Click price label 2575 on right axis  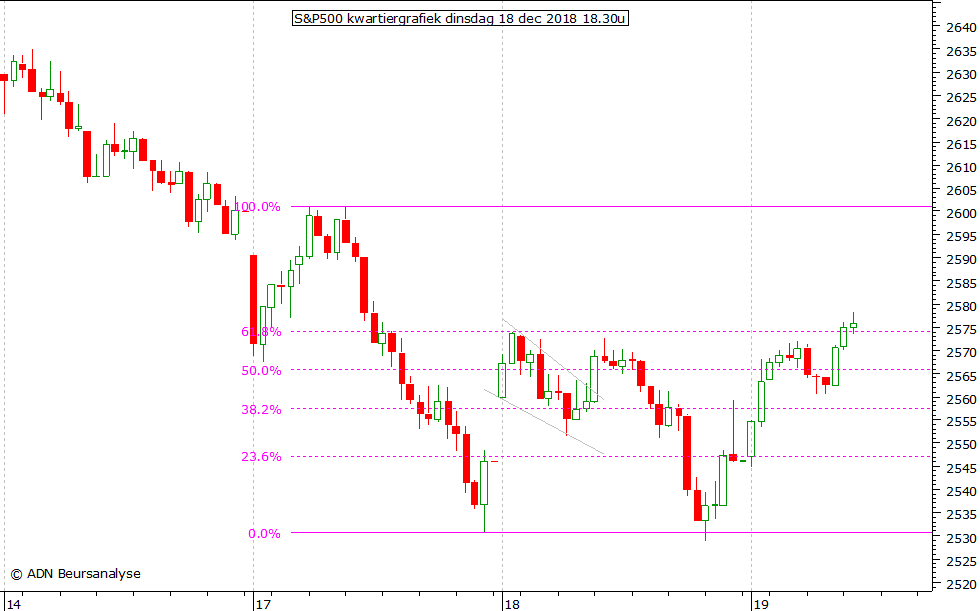click(961, 330)
